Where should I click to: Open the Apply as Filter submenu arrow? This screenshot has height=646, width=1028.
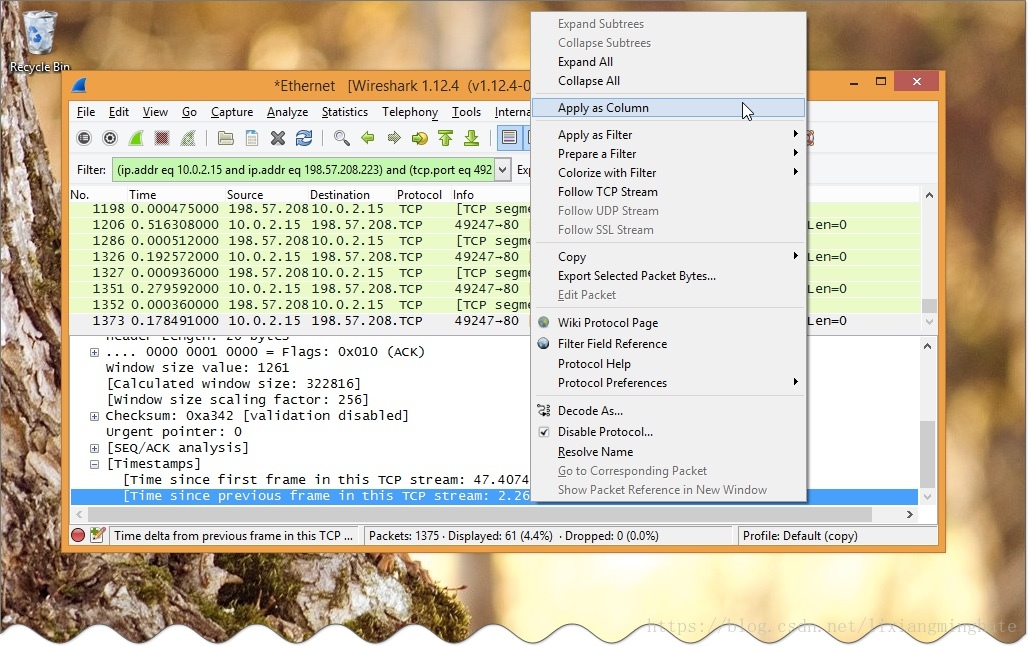[x=795, y=134]
